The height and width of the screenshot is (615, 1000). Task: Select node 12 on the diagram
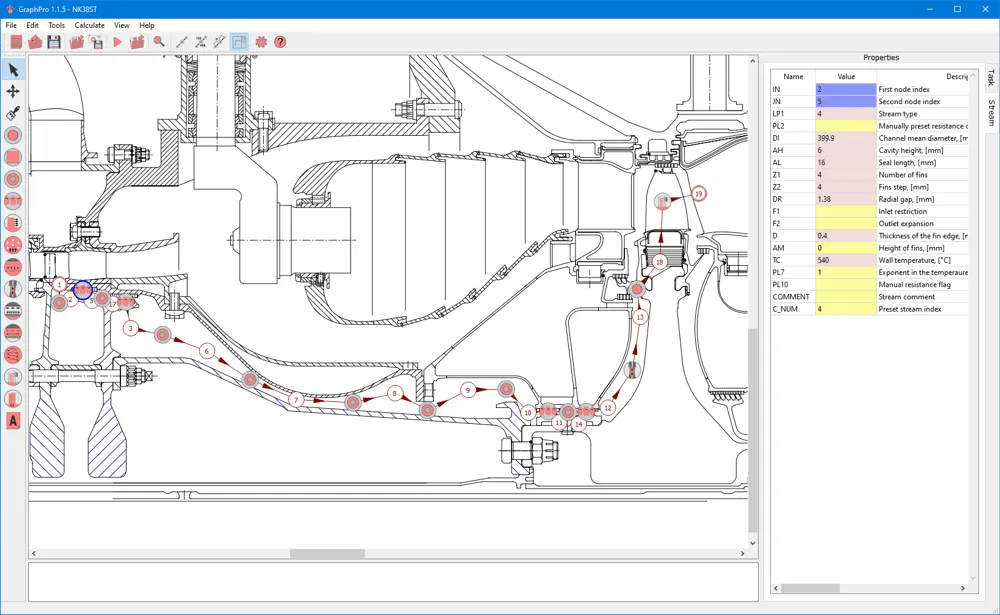click(608, 408)
